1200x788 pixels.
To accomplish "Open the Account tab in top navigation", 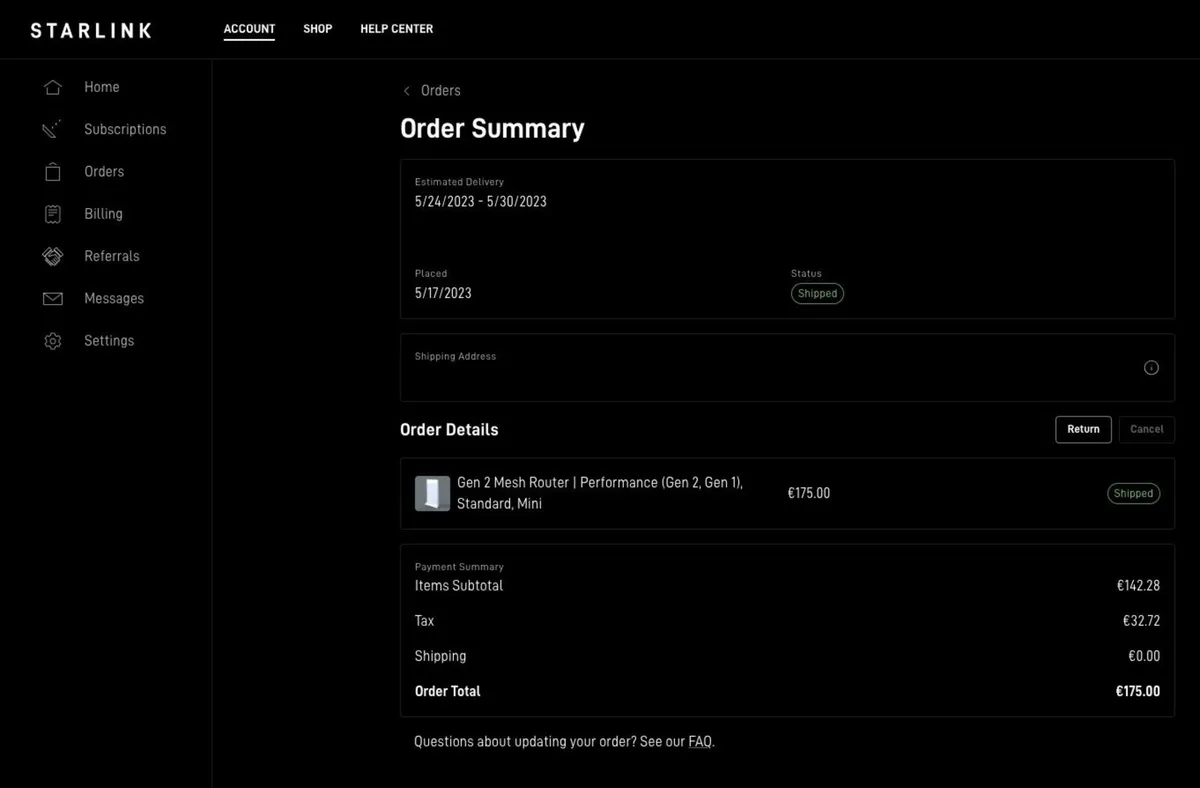I will [x=249, y=29].
